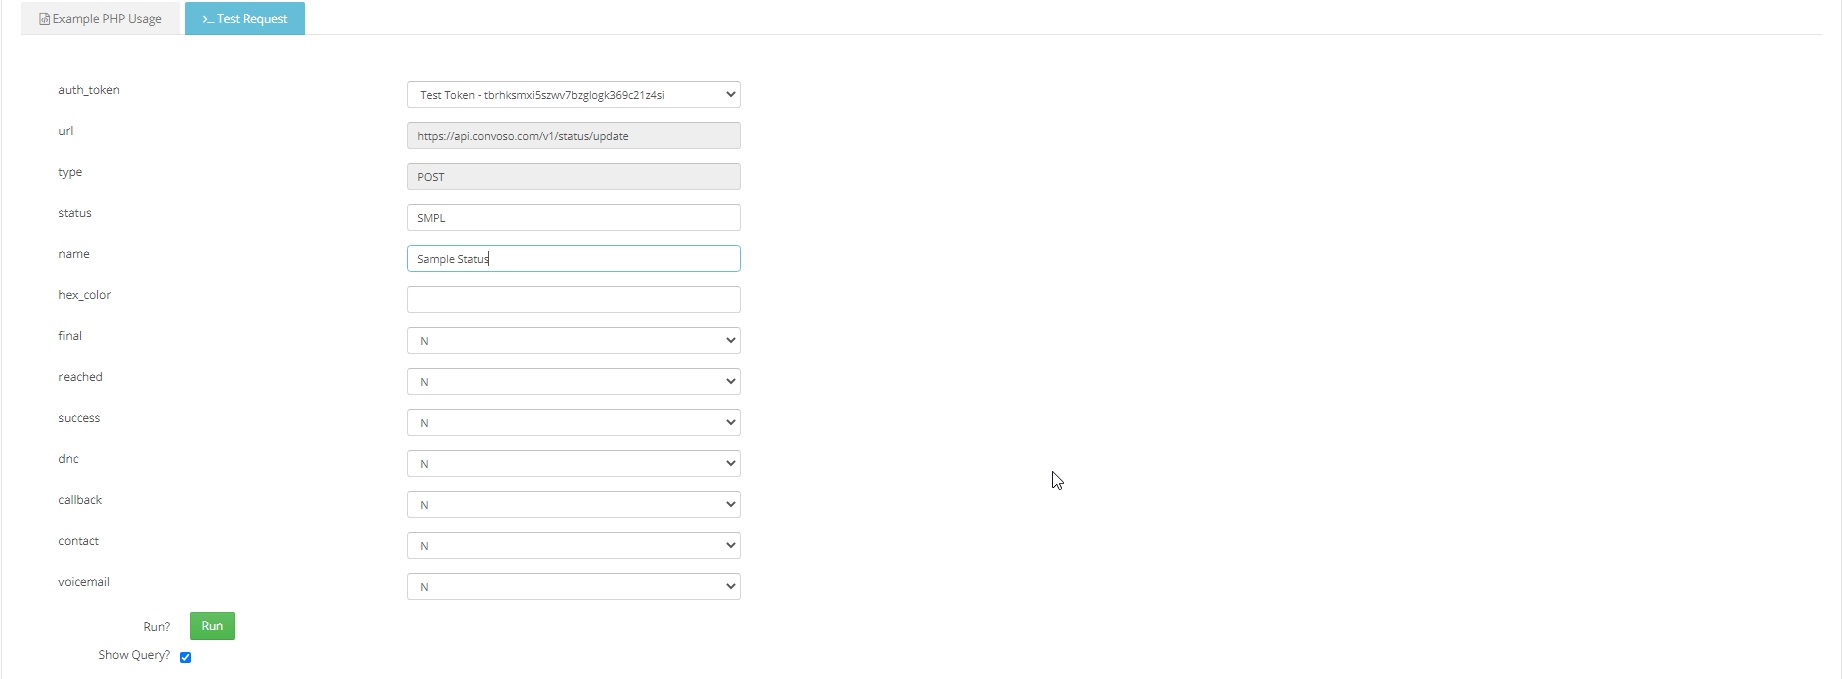
Task: Expand the voicemail dropdown
Action: tap(572, 587)
